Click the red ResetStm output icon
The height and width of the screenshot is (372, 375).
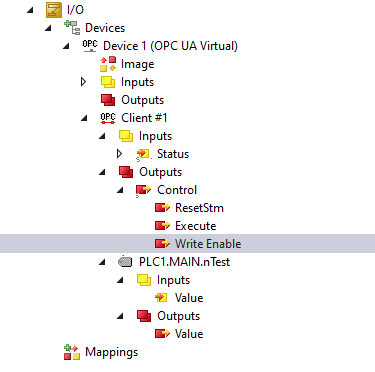[x=162, y=208]
